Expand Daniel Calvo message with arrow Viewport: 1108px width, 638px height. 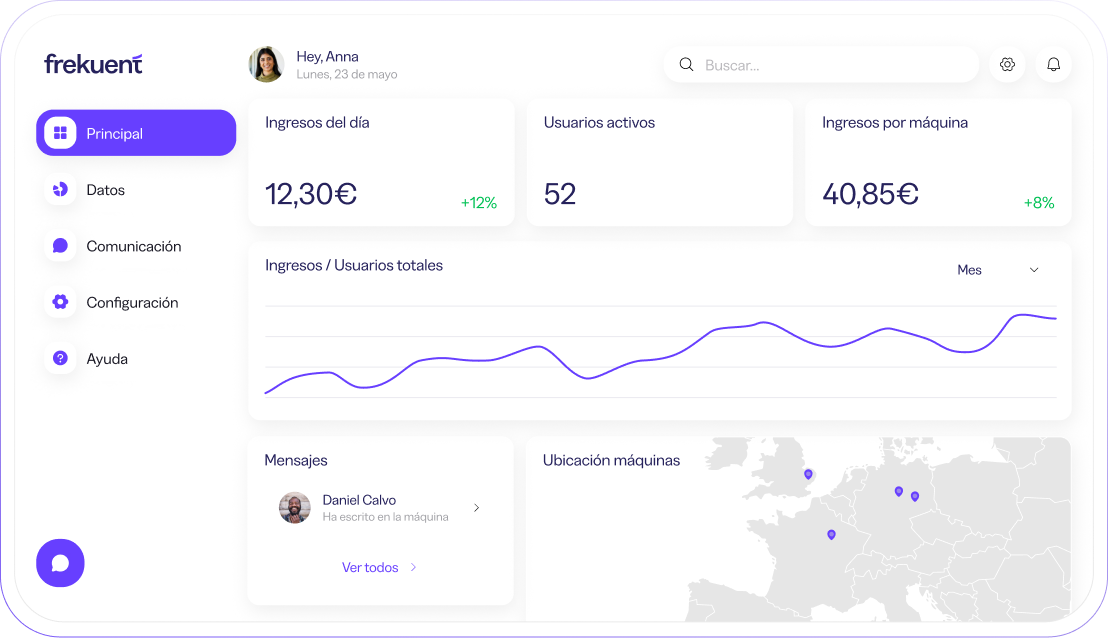pyautogui.click(x=477, y=508)
